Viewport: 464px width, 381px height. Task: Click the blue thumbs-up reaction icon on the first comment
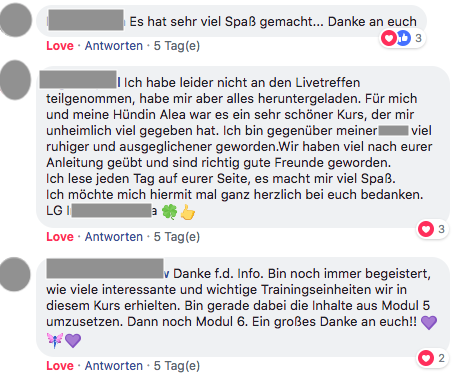coord(403,38)
